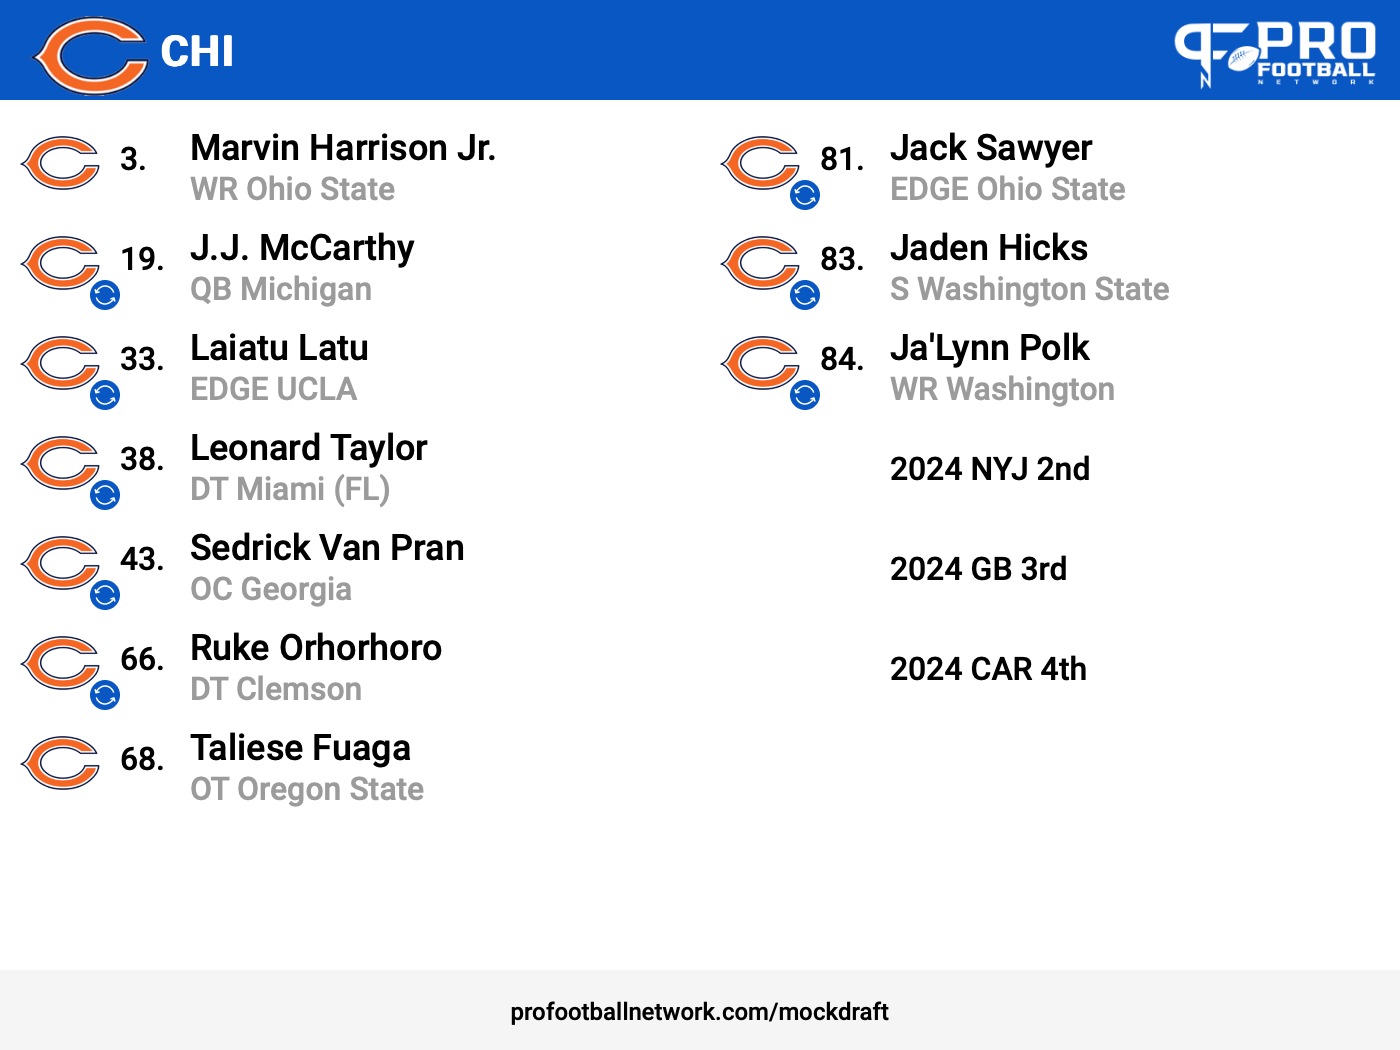1400x1050 pixels.
Task: Click the trade icon on pick 43
Action: click(x=105, y=595)
